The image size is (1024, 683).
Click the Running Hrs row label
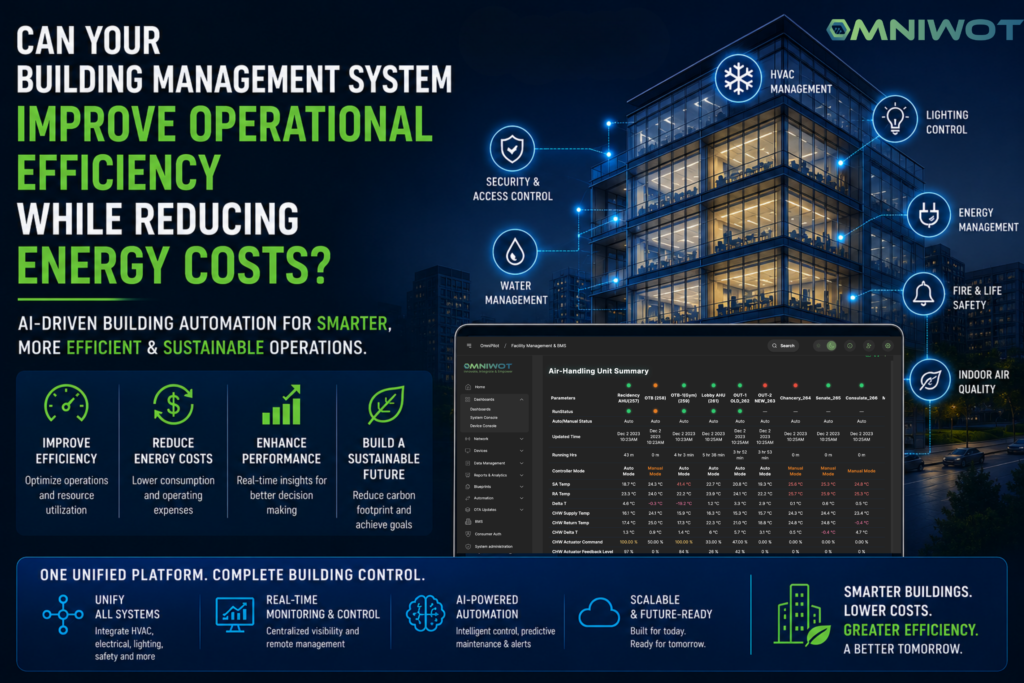click(564, 455)
